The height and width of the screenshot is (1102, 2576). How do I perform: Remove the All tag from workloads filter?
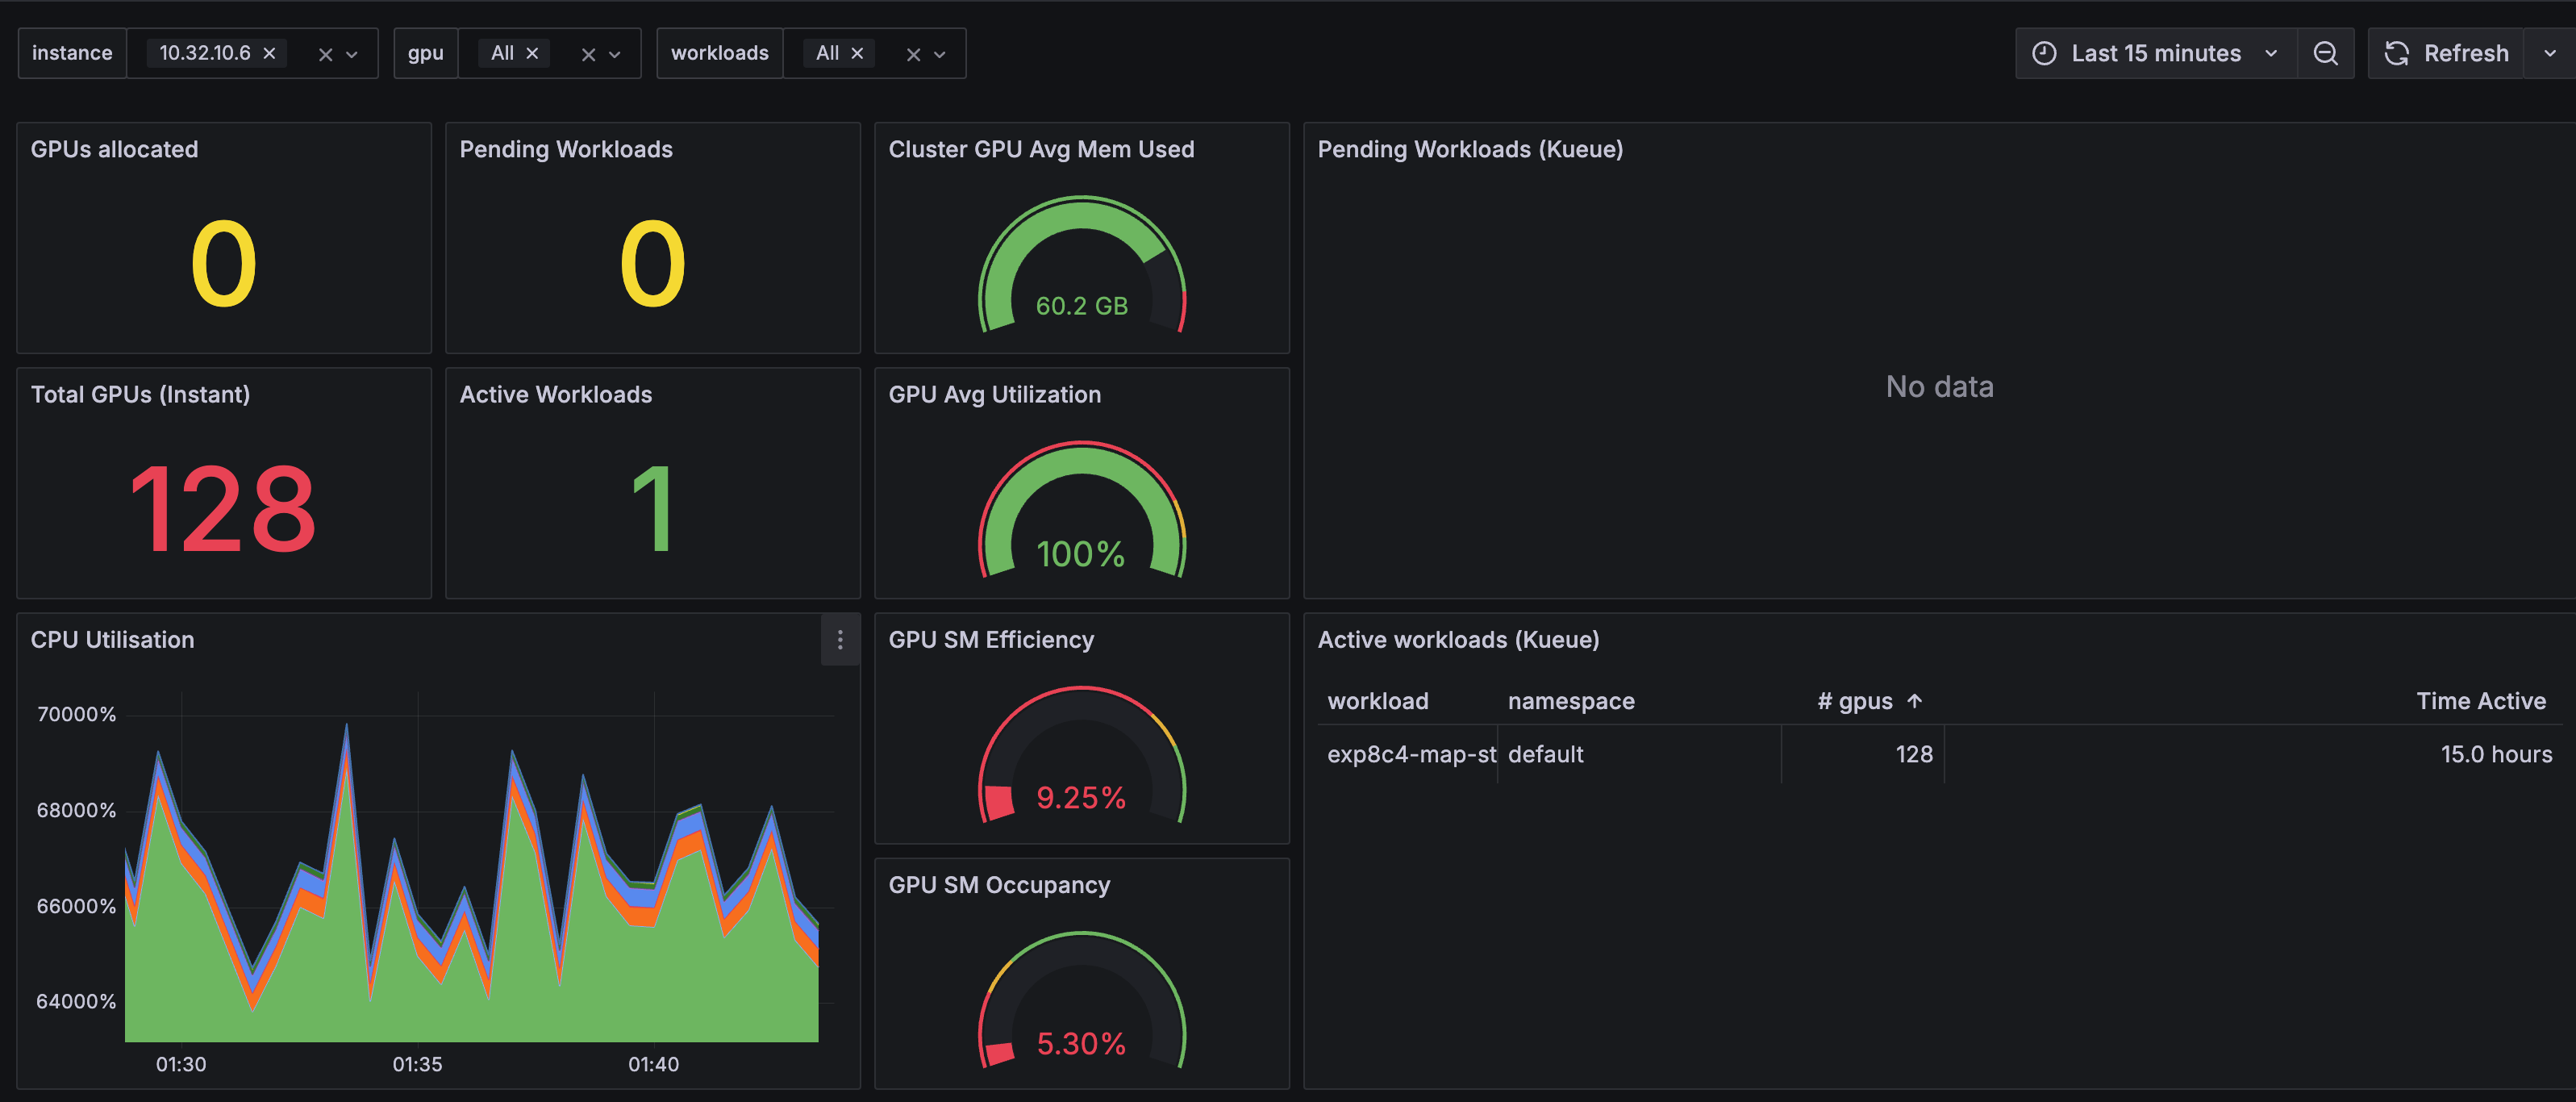click(x=857, y=53)
